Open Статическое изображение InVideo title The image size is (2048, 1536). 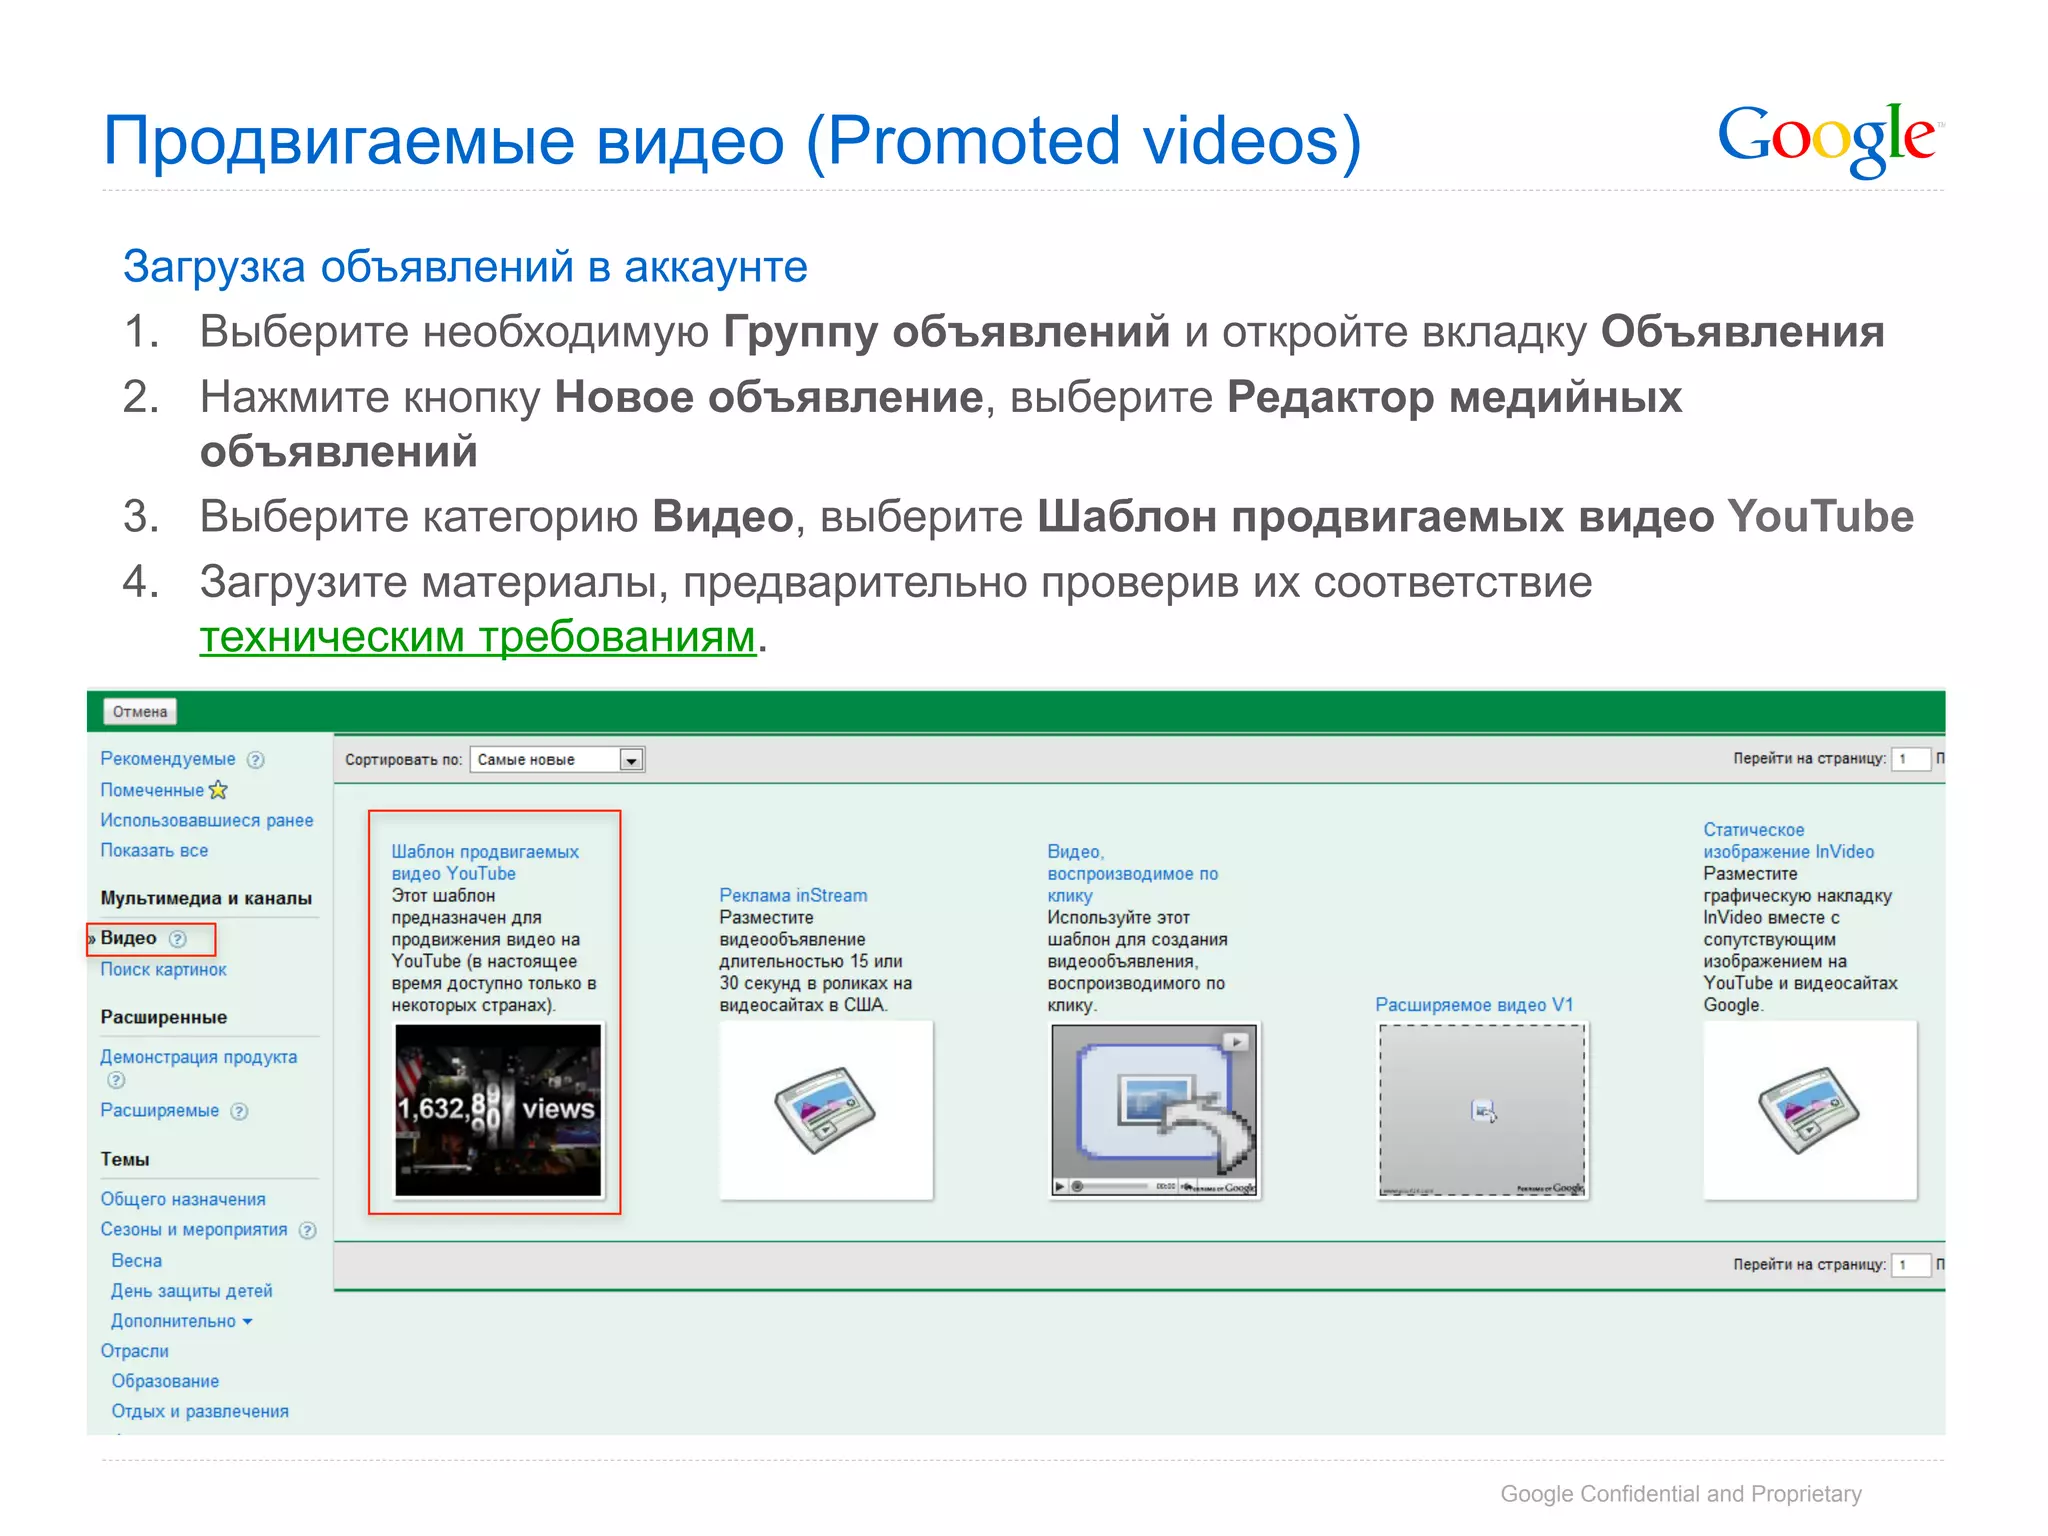(x=1789, y=841)
